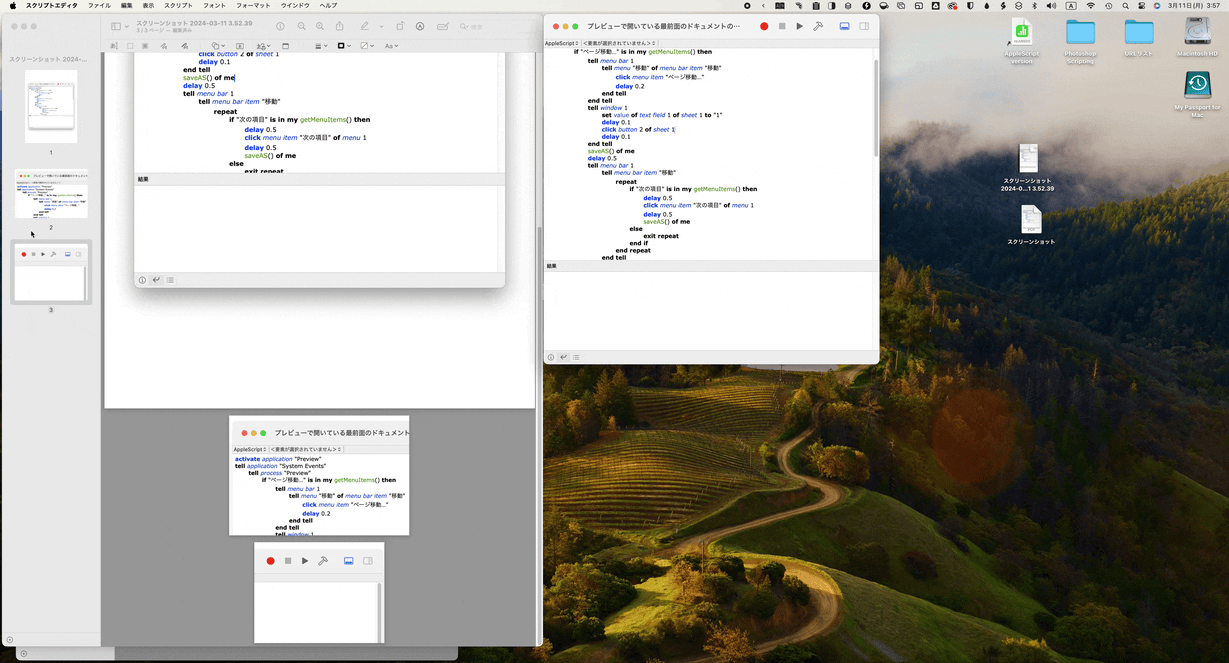This screenshot has height=663, width=1229.
Task: Open the スクリプト menu
Action: (178, 5)
